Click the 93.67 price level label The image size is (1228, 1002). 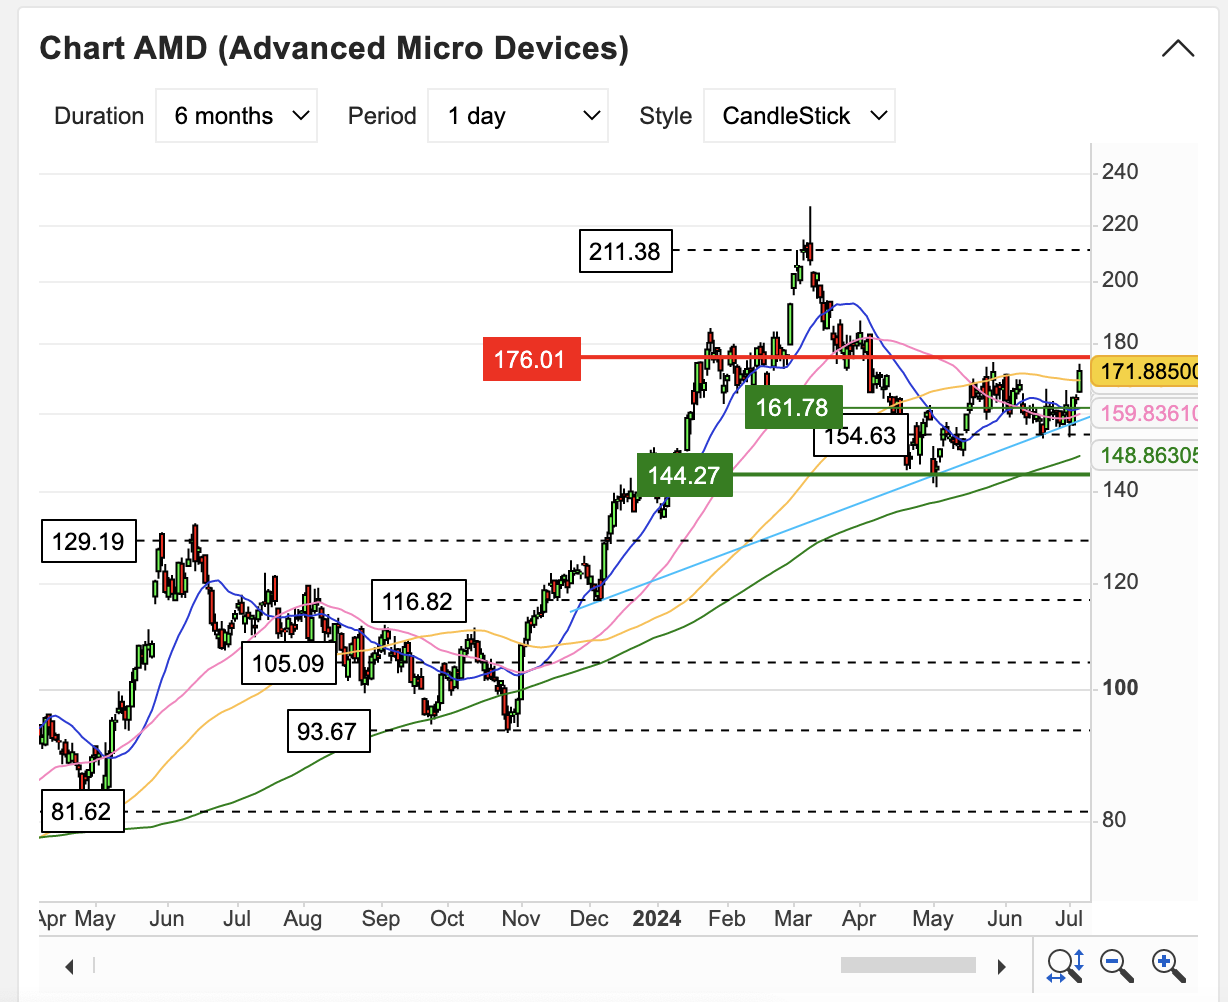coord(328,731)
